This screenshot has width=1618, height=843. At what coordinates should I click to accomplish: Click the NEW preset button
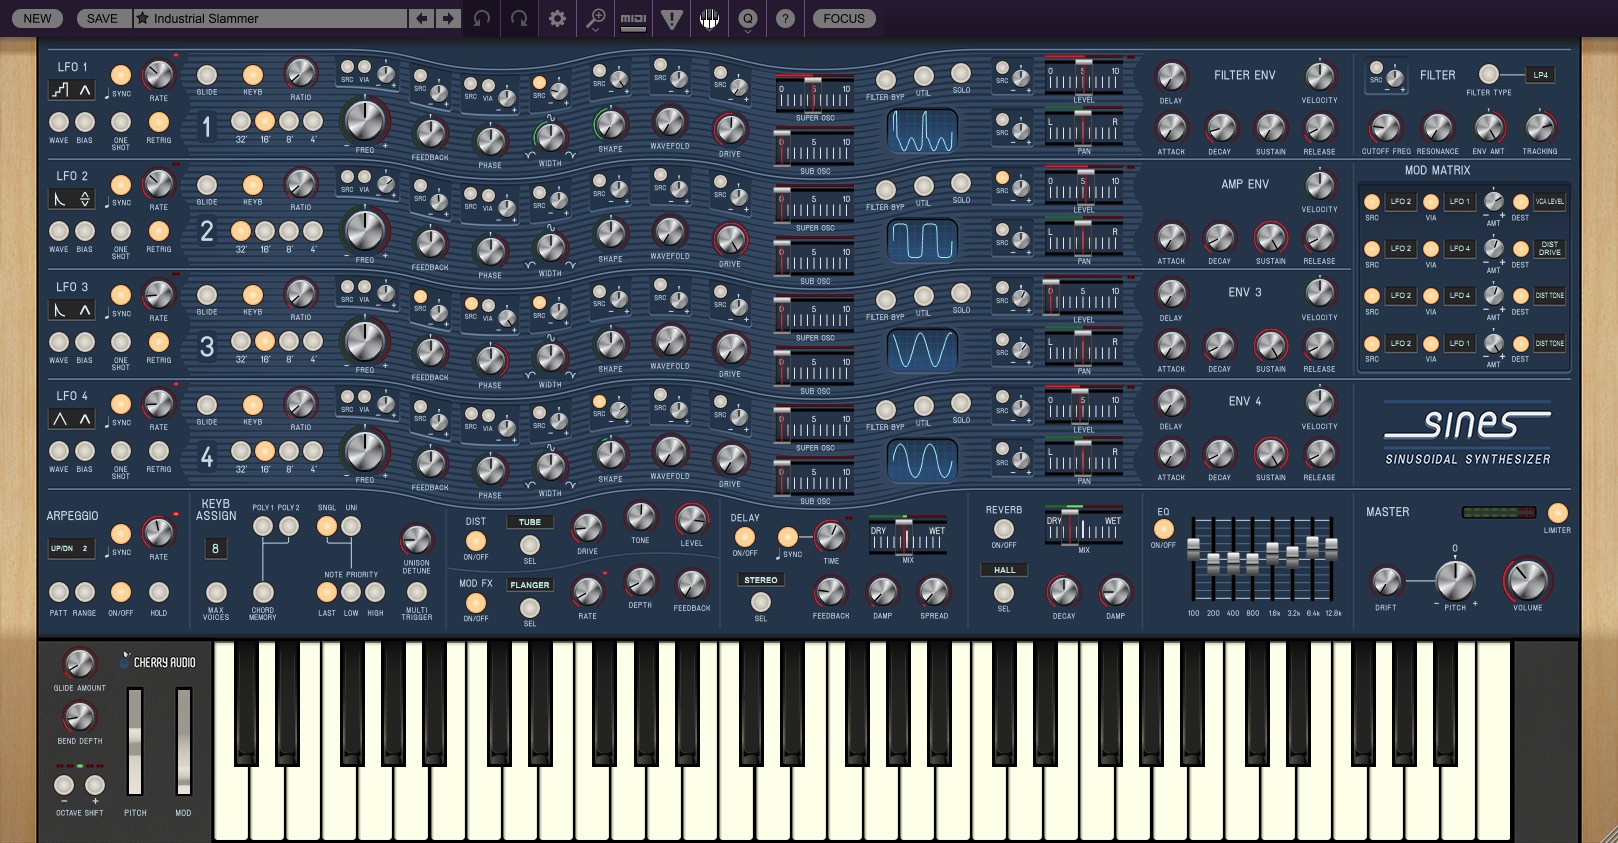[x=37, y=18]
